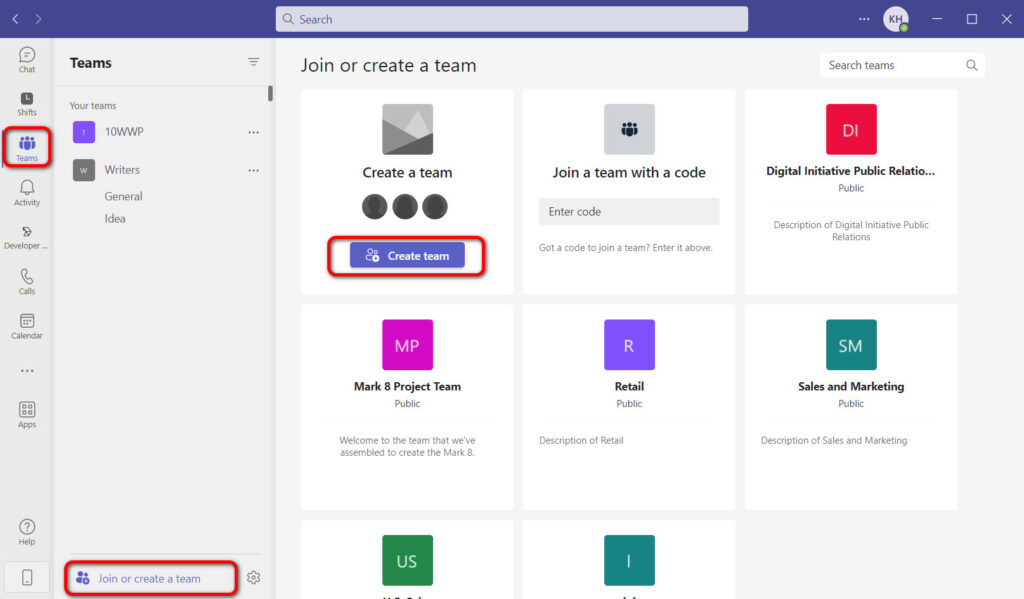Open the Shifts app
Screen dimensions: 1024x599
[x=26, y=103]
